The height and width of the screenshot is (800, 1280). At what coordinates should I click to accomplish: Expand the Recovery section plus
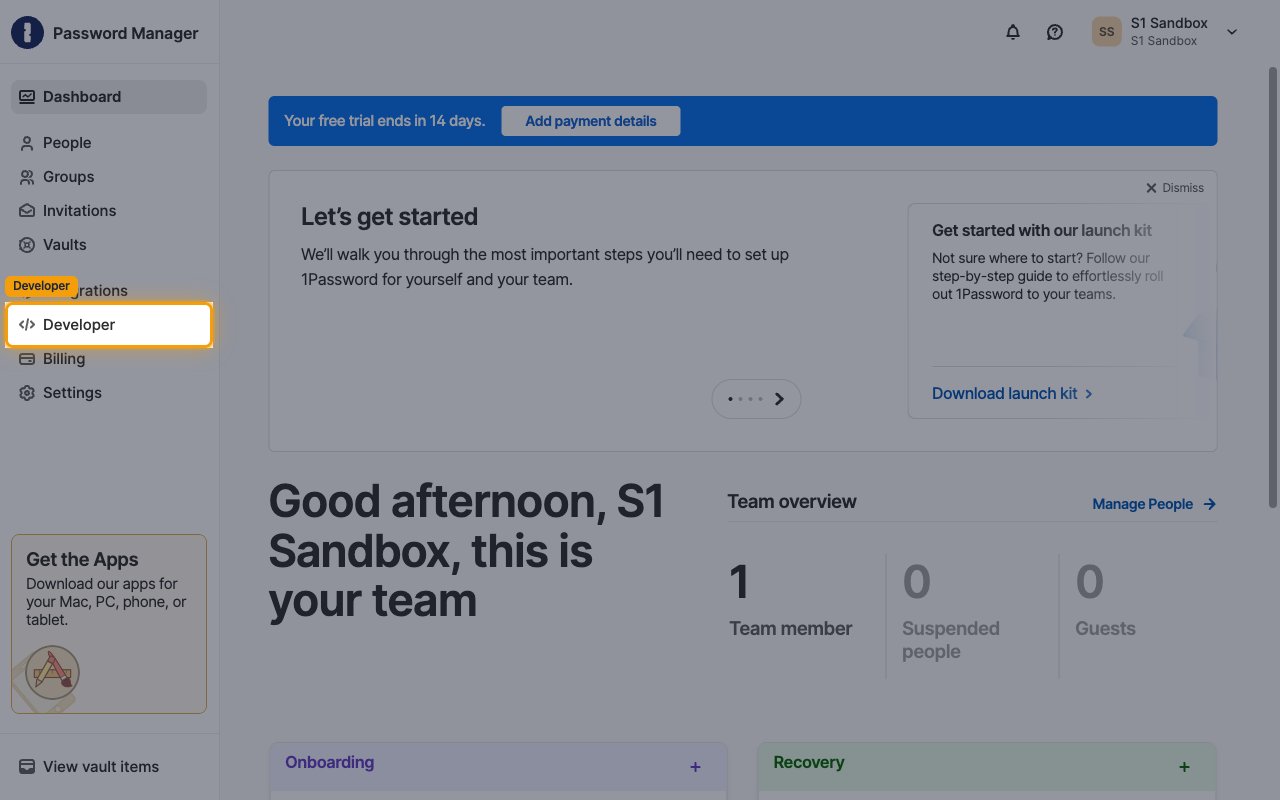[x=1184, y=767]
